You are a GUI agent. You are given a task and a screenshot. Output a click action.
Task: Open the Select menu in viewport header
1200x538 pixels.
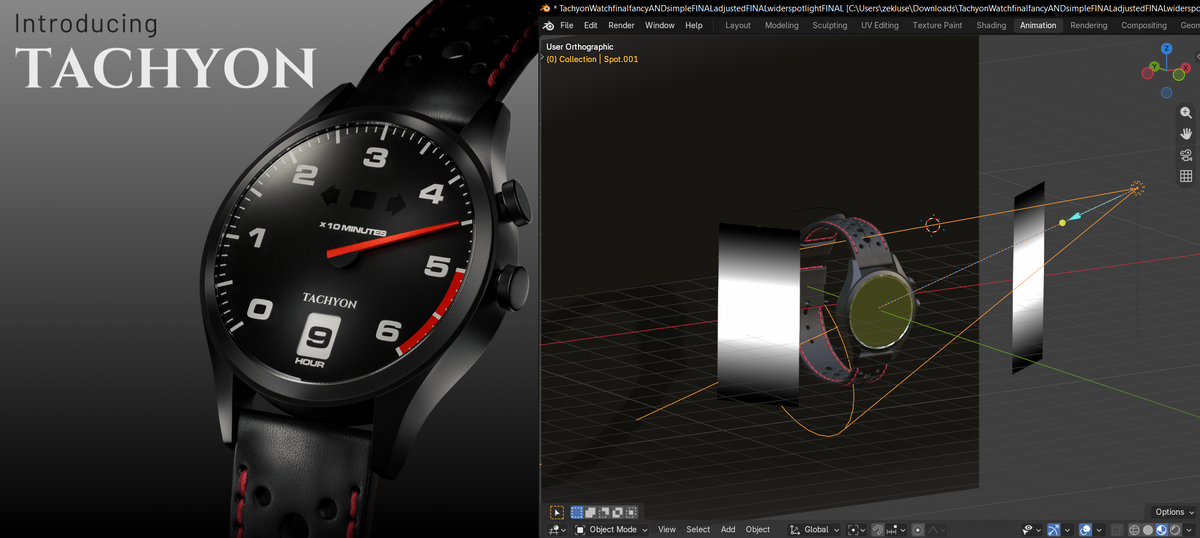pyautogui.click(x=698, y=529)
